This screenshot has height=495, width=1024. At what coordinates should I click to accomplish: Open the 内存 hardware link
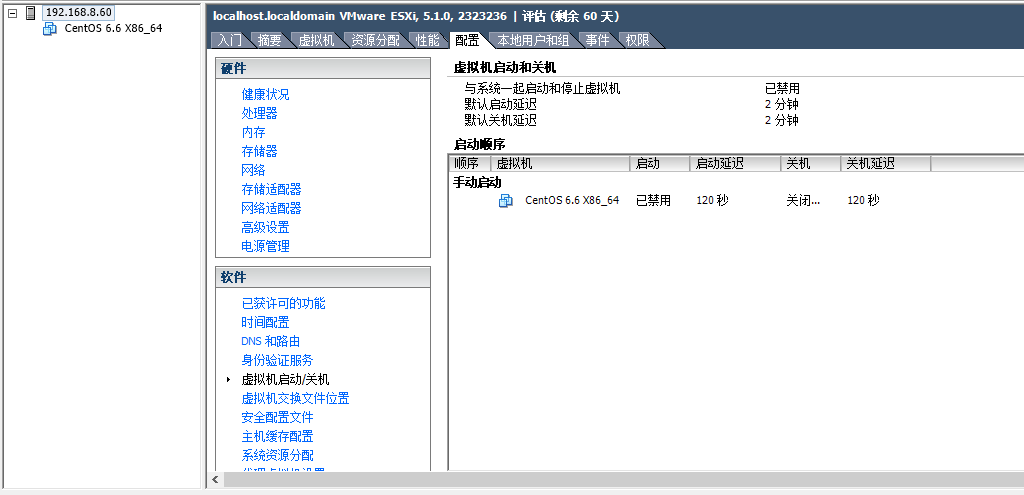click(253, 133)
